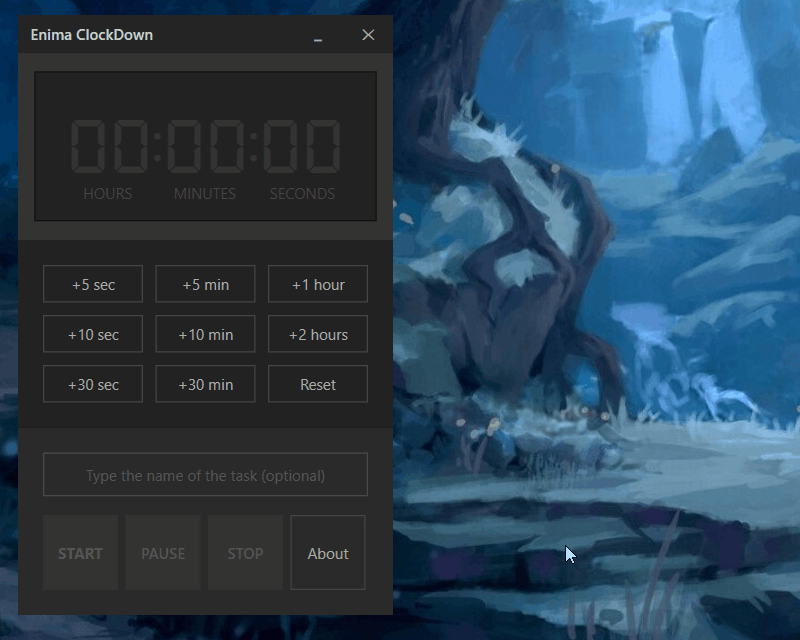Click the MINUTES label under the timer
Screen dimensions: 800x640
point(205,193)
